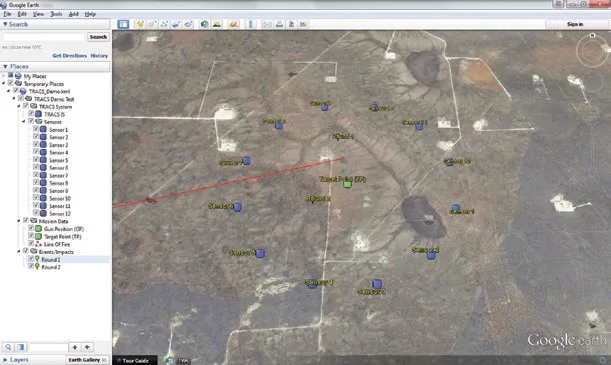Click the search input field

43,37
